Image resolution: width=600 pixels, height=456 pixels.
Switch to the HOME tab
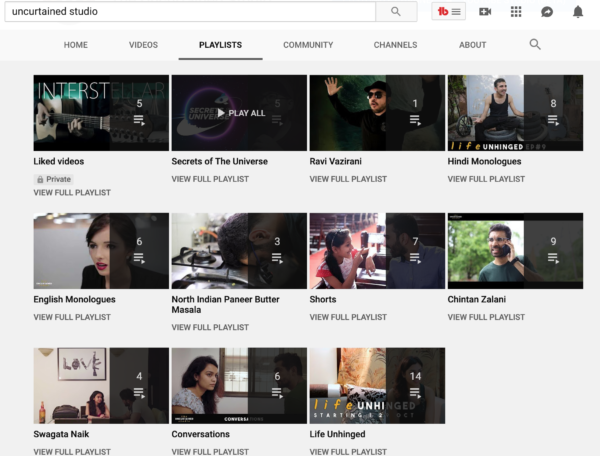point(75,45)
